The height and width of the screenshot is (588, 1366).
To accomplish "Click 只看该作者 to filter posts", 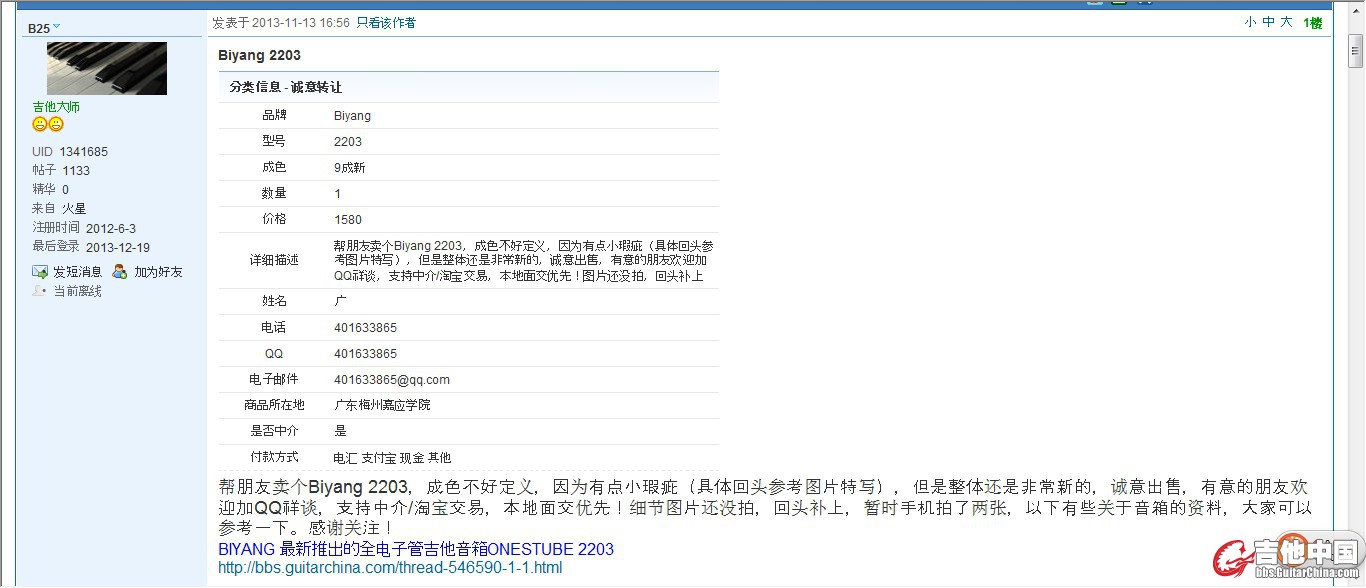I will coord(386,23).
